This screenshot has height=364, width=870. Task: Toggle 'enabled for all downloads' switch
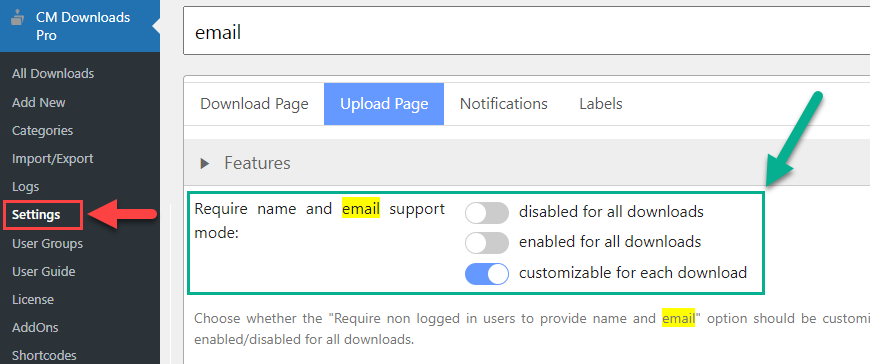point(487,243)
